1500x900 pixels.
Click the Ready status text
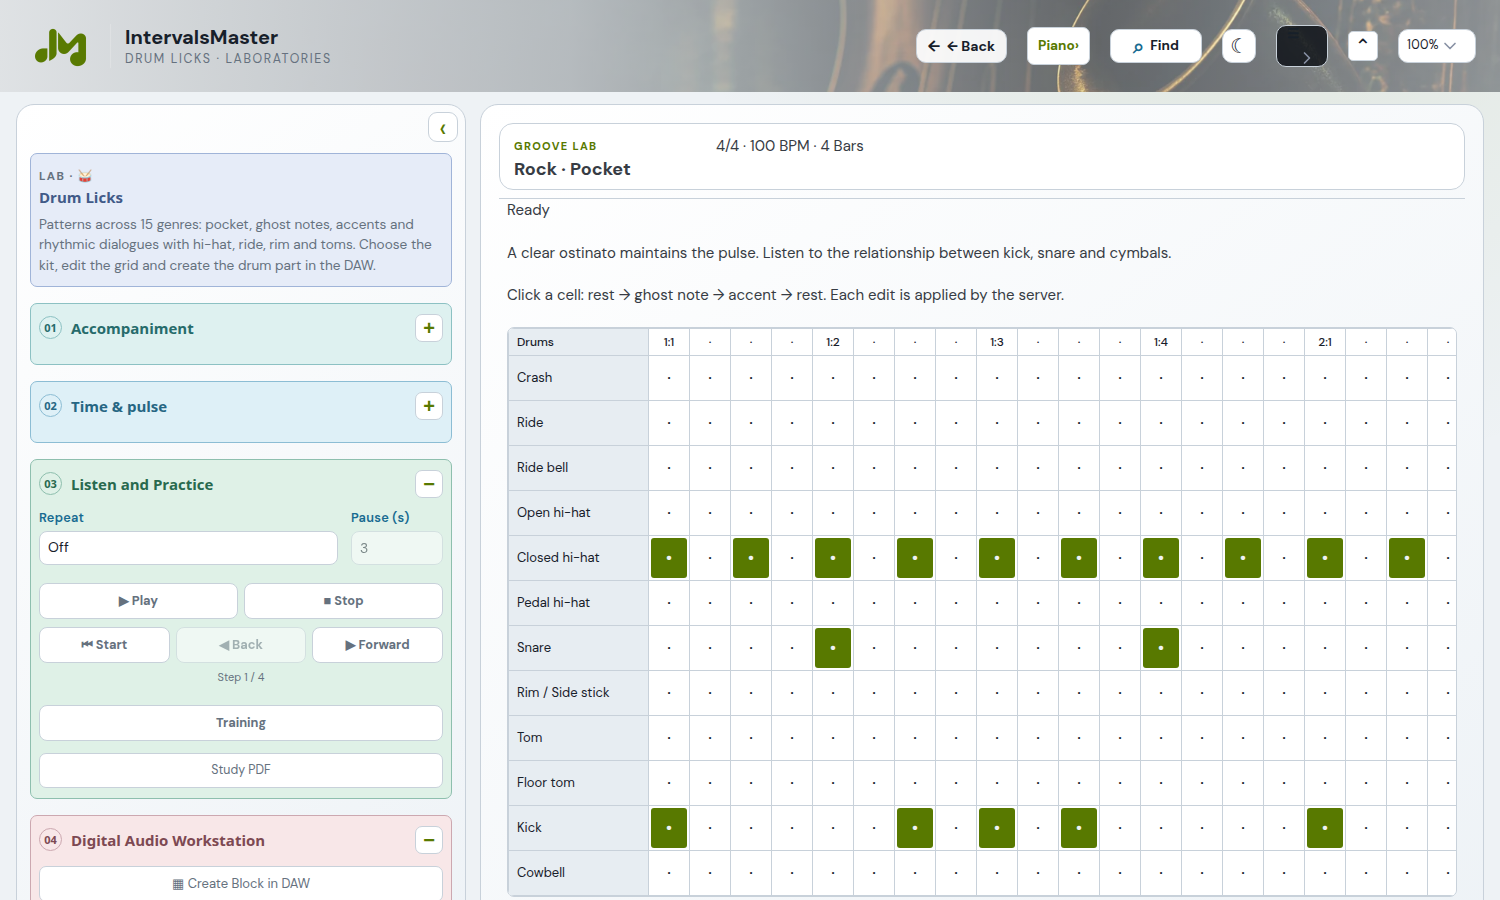tap(528, 210)
